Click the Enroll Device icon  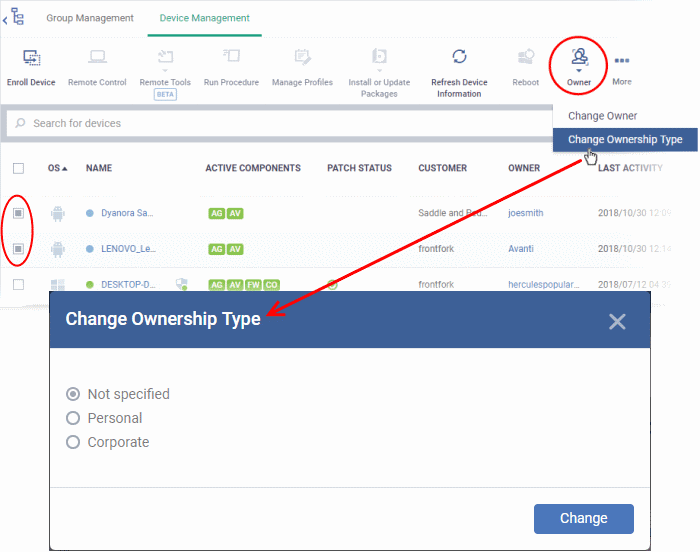[31, 58]
